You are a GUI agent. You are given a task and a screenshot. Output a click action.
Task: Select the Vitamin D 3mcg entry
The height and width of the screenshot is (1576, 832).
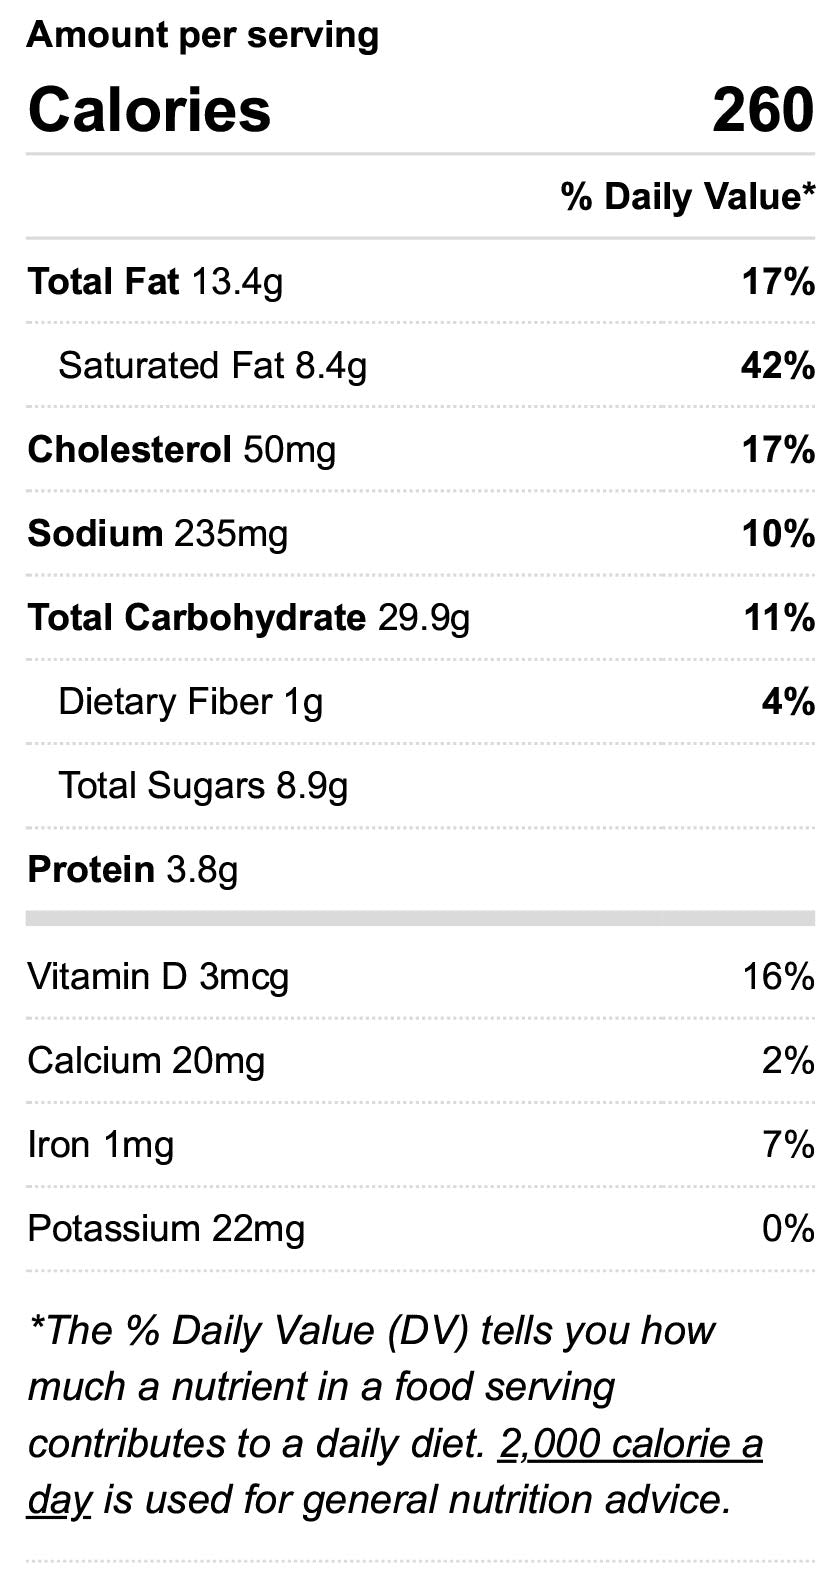click(x=158, y=976)
